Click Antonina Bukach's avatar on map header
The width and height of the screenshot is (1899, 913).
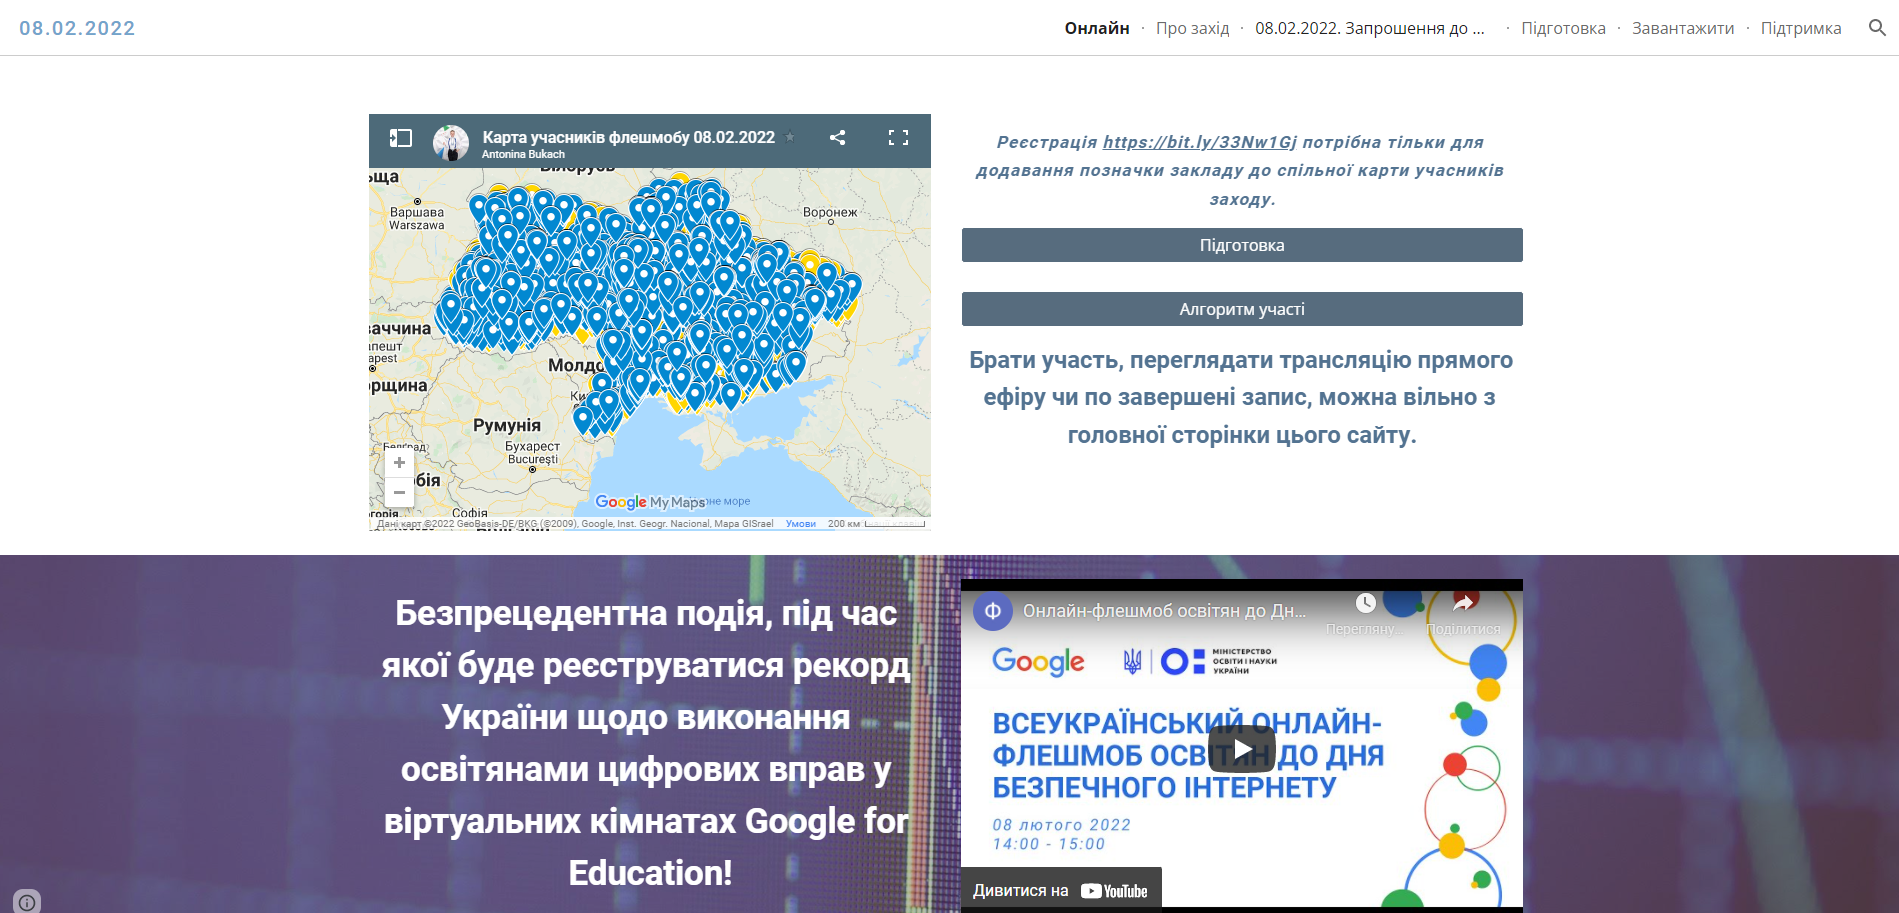pyautogui.click(x=451, y=142)
